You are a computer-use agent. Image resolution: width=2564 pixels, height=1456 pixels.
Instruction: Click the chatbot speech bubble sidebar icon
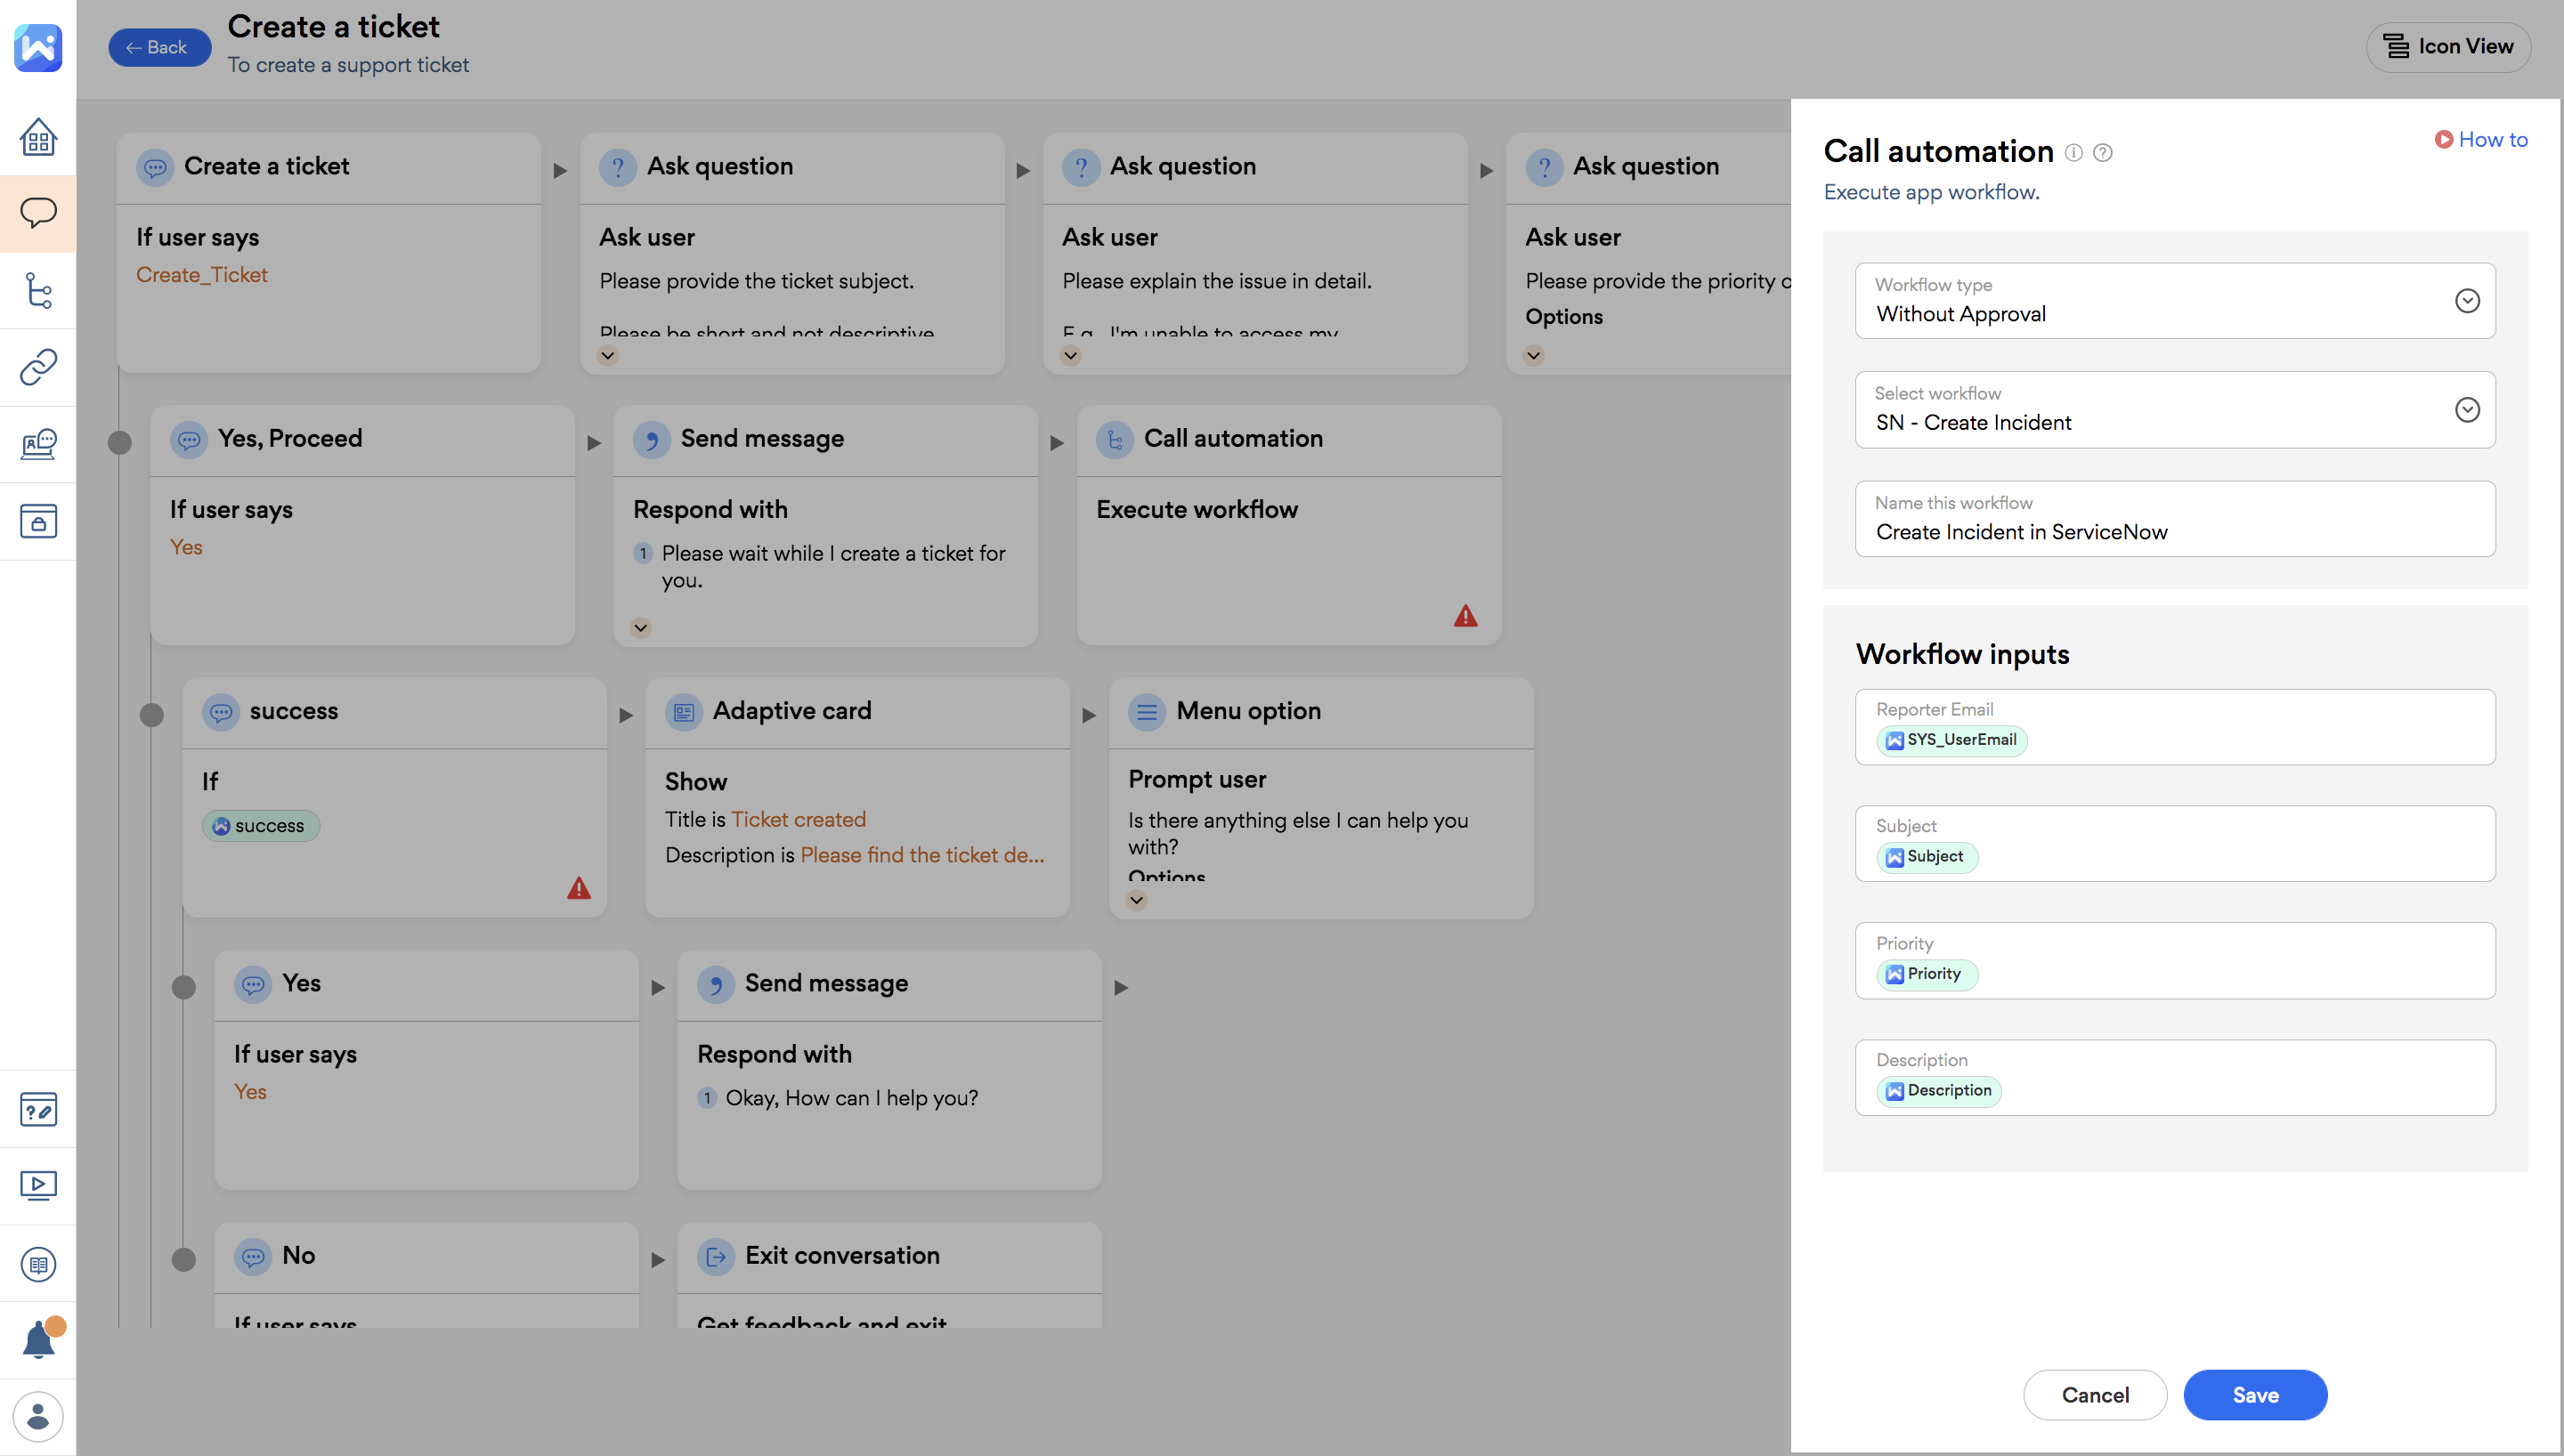click(38, 213)
